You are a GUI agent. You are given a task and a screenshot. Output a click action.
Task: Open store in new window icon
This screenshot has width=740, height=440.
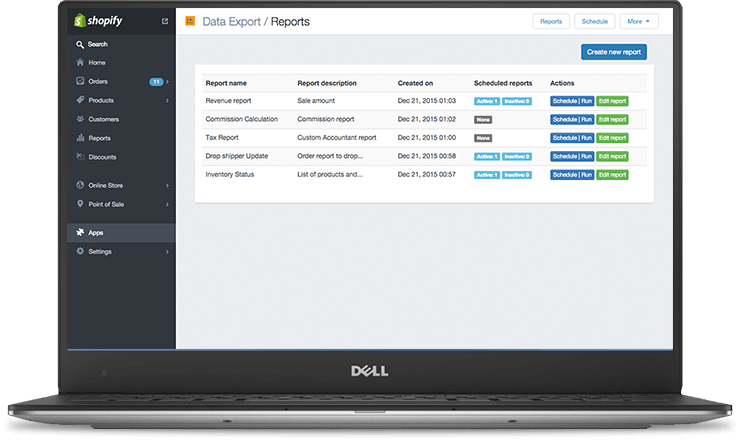point(165,21)
